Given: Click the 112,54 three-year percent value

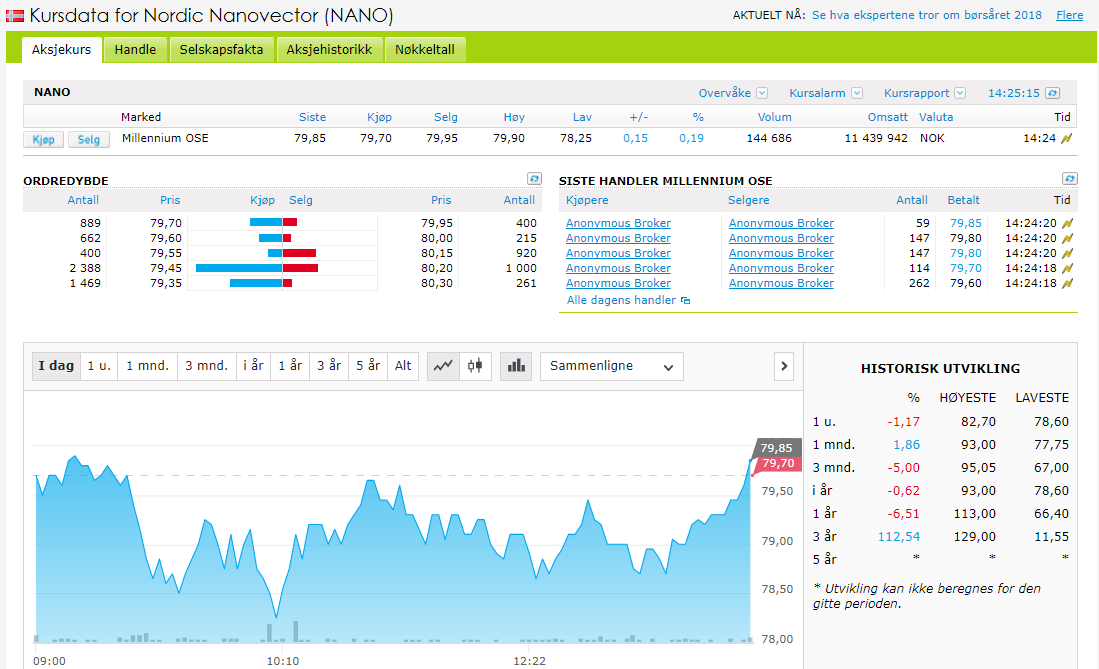Looking at the screenshot, I should [899, 536].
